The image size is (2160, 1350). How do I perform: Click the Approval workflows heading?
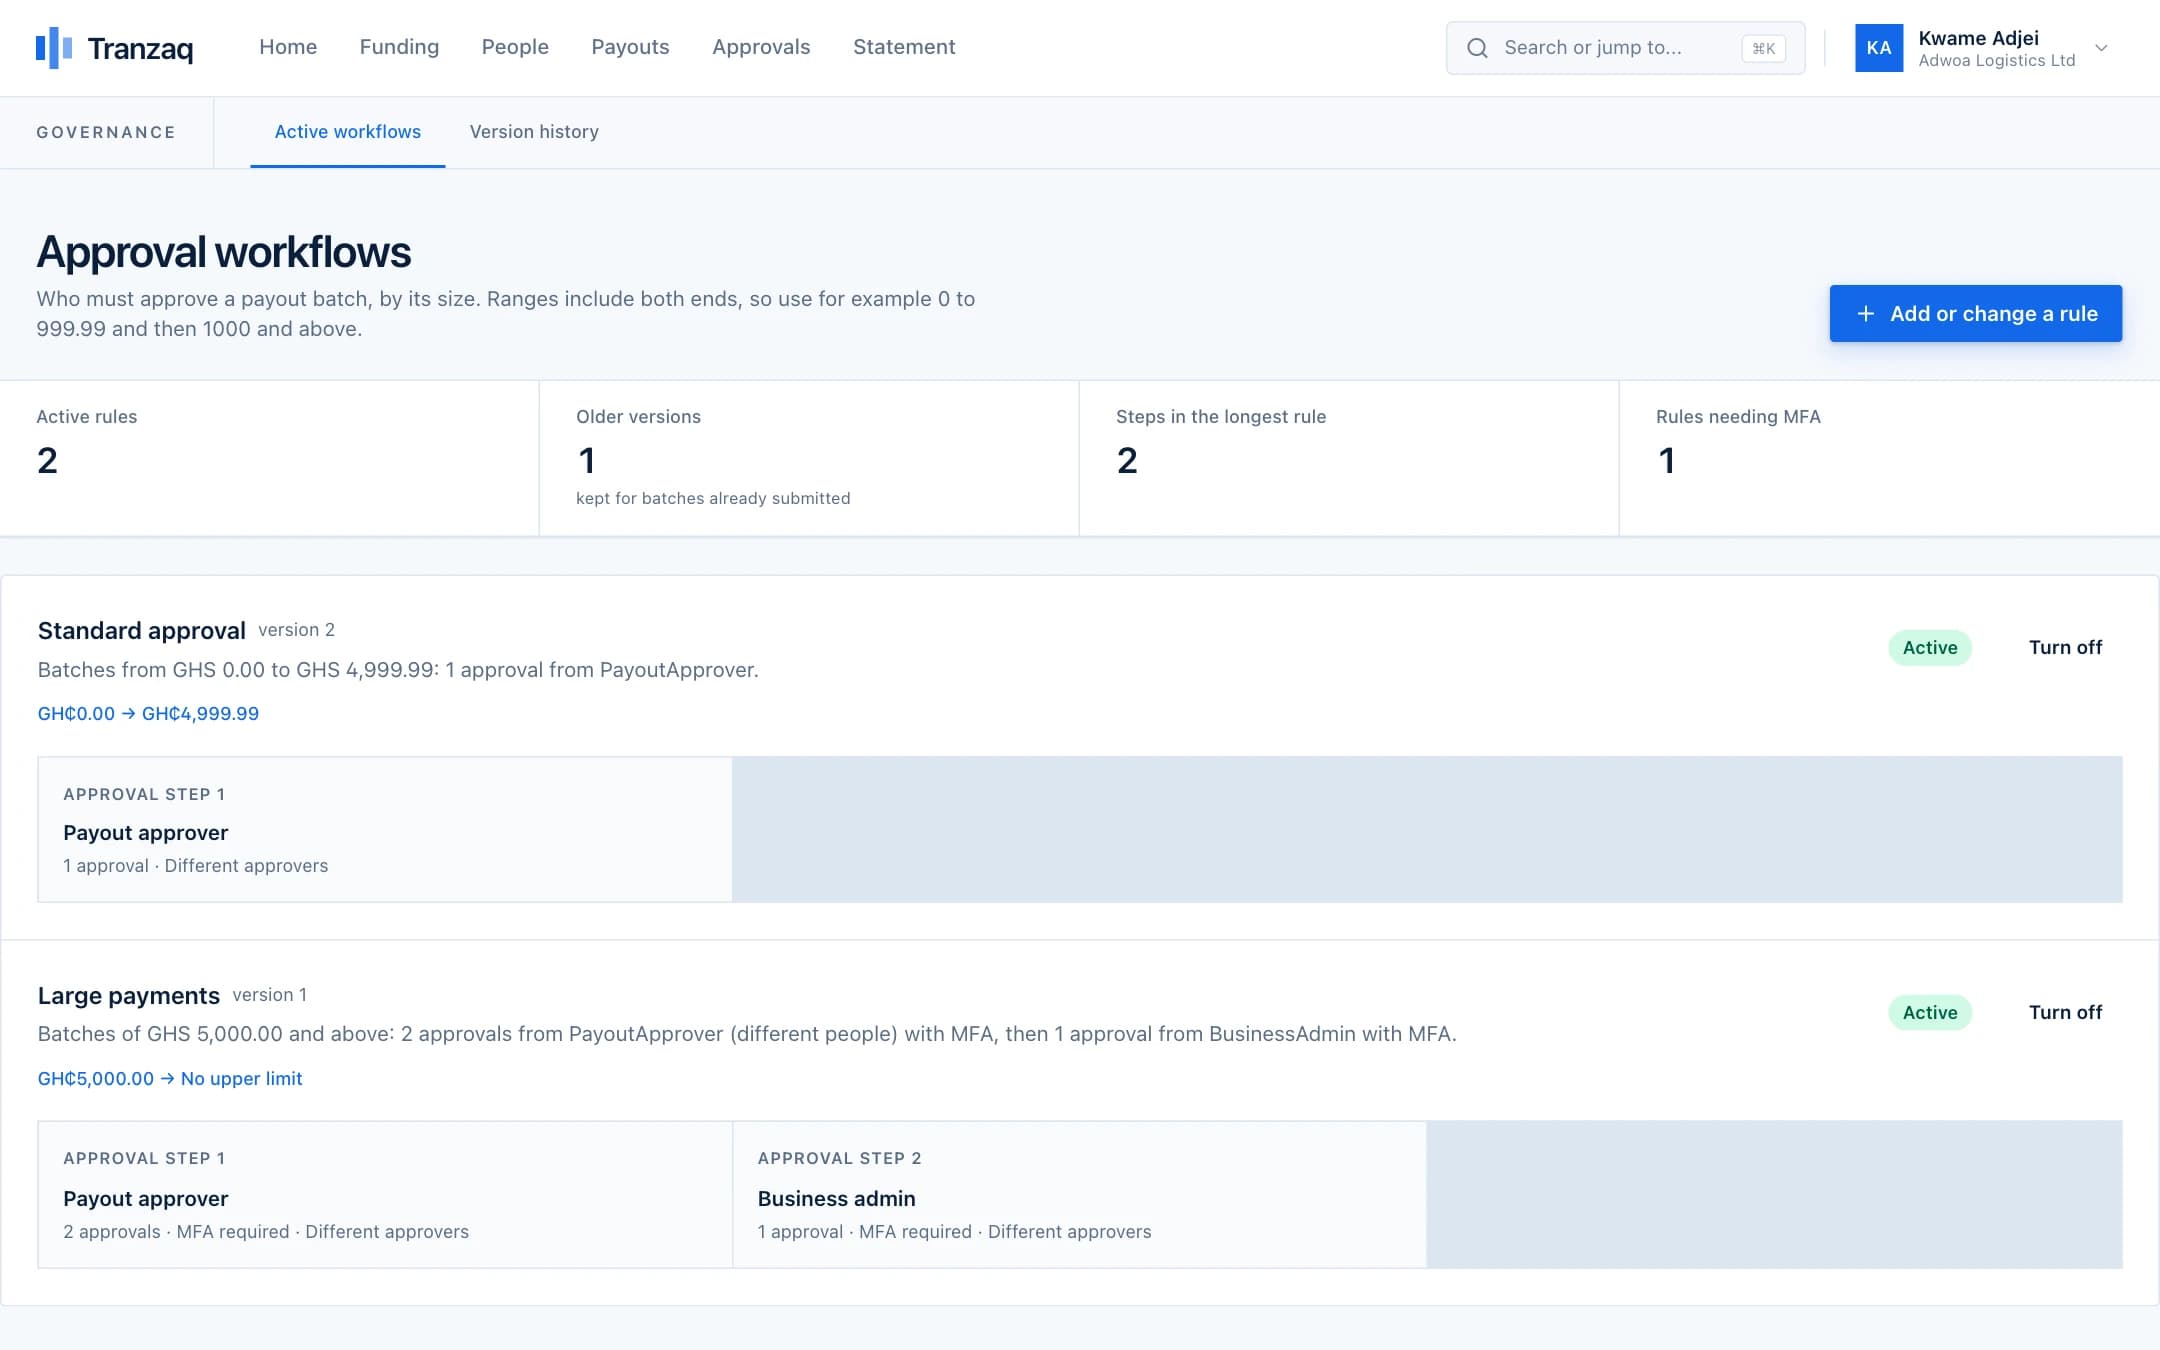point(224,252)
